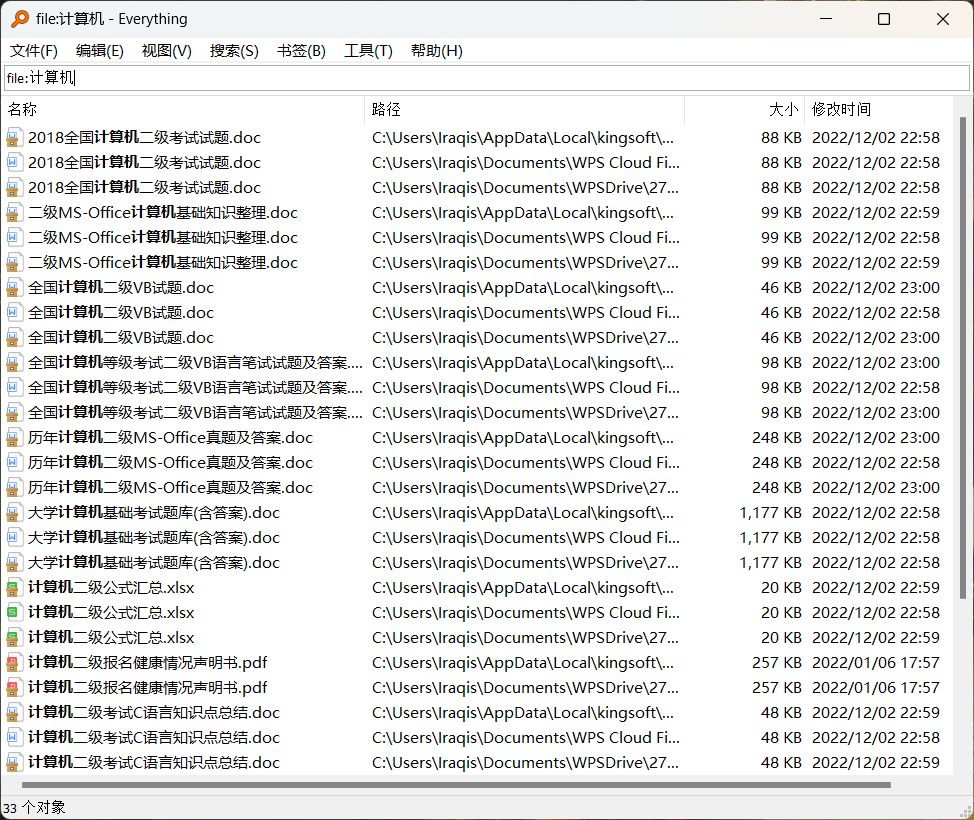The height and width of the screenshot is (820, 974).
Task: Click 257 KB size in AppData kingsoft row
Action: tap(776, 663)
